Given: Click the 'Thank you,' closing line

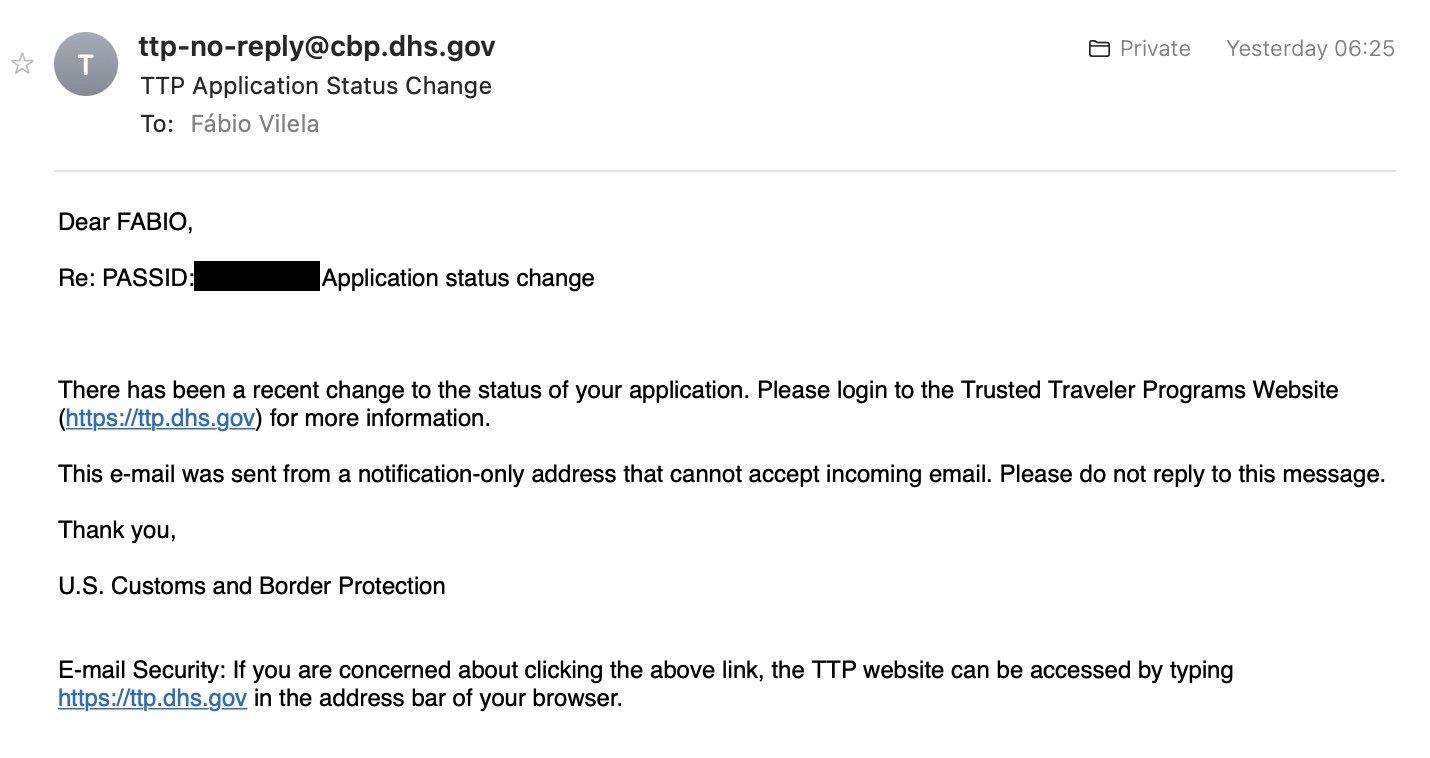Looking at the screenshot, I should tap(118, 530).
